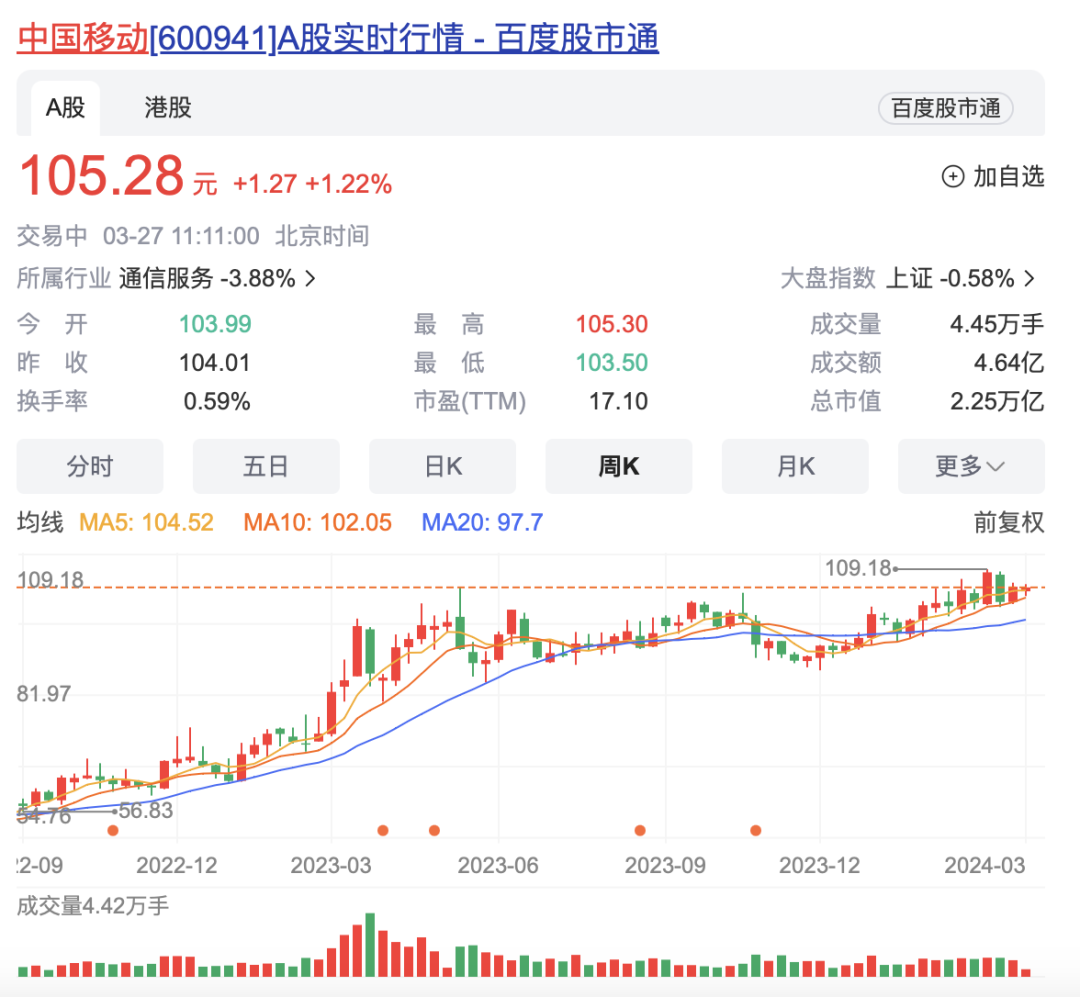Screen dimensions: 1080x997
Task: Open the 中国移动[600941]A股实时行情 title link
Action: (338, 38)
